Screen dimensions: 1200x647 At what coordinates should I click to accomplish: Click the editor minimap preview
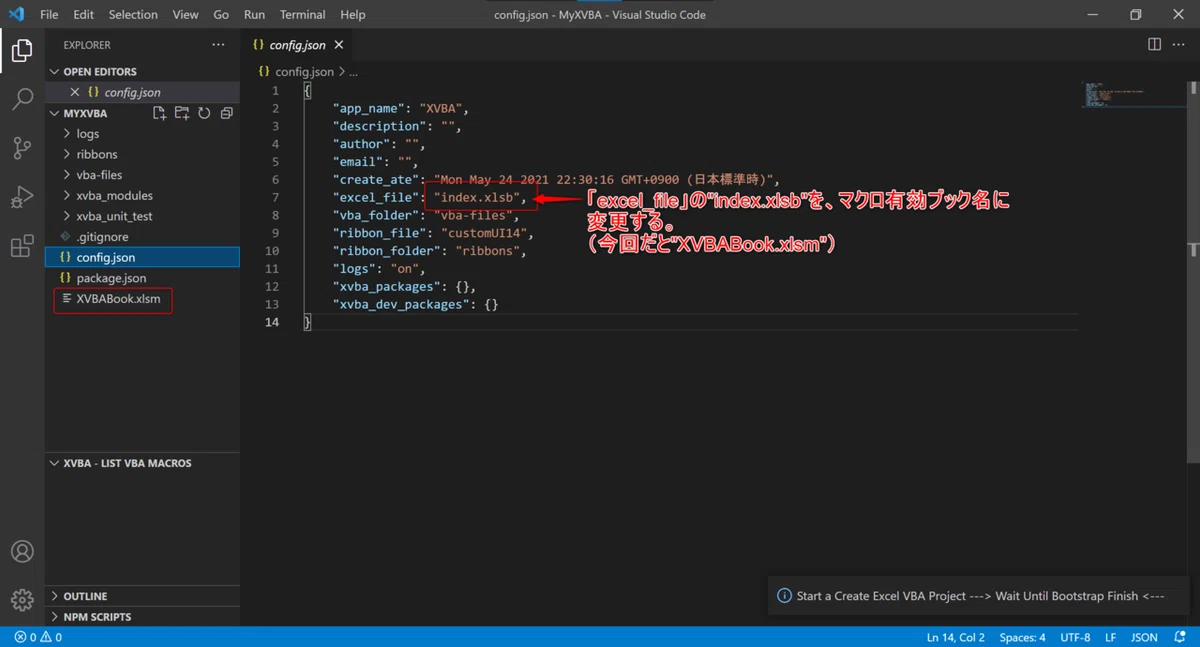[1135, 95]
